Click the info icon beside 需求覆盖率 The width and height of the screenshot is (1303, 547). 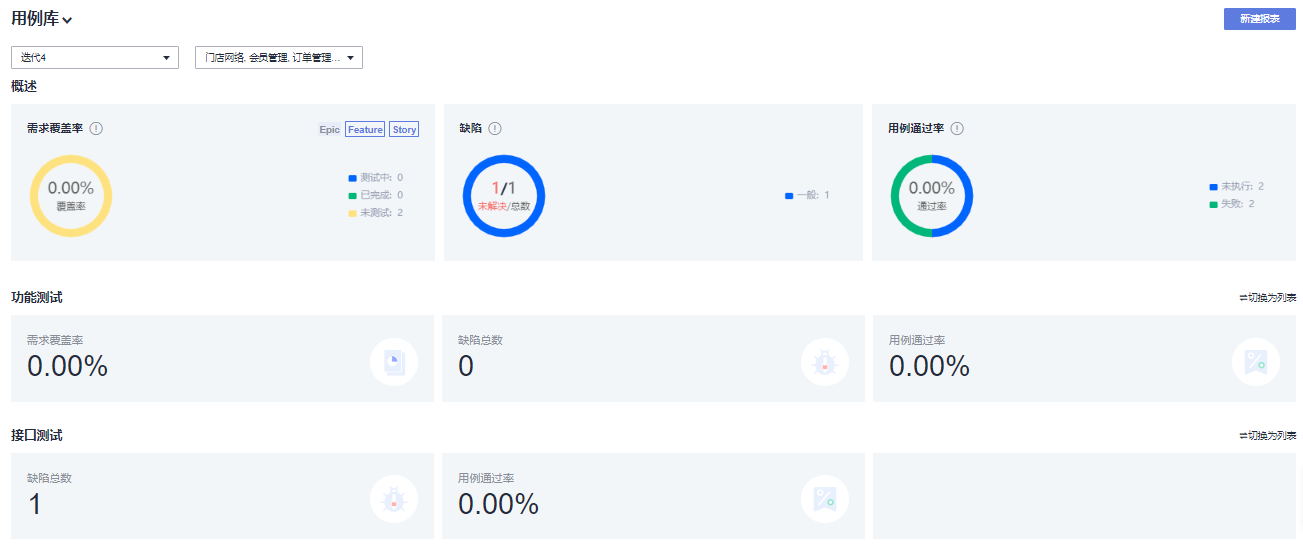click(96, 129)
